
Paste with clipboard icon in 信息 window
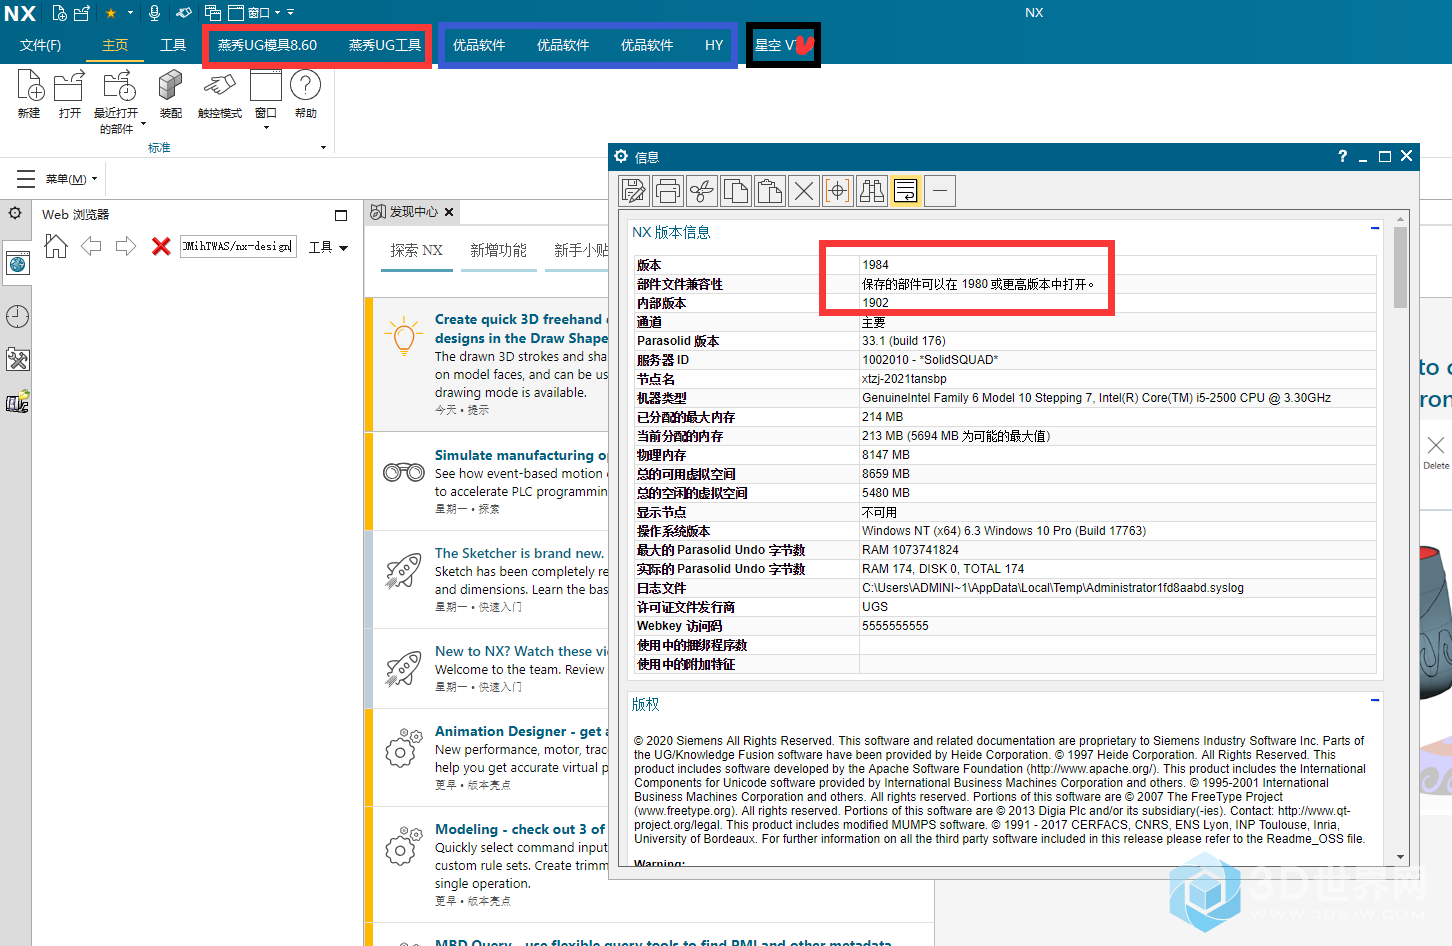770,190
